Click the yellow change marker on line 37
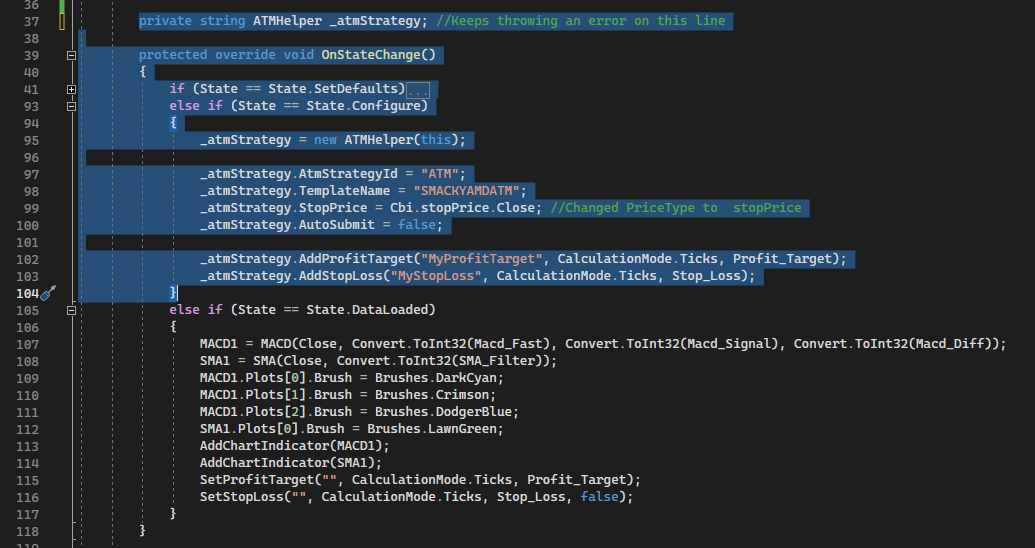Image resolution: width=1035 pixels, height=548 pixels. click(x=62, y=21)
